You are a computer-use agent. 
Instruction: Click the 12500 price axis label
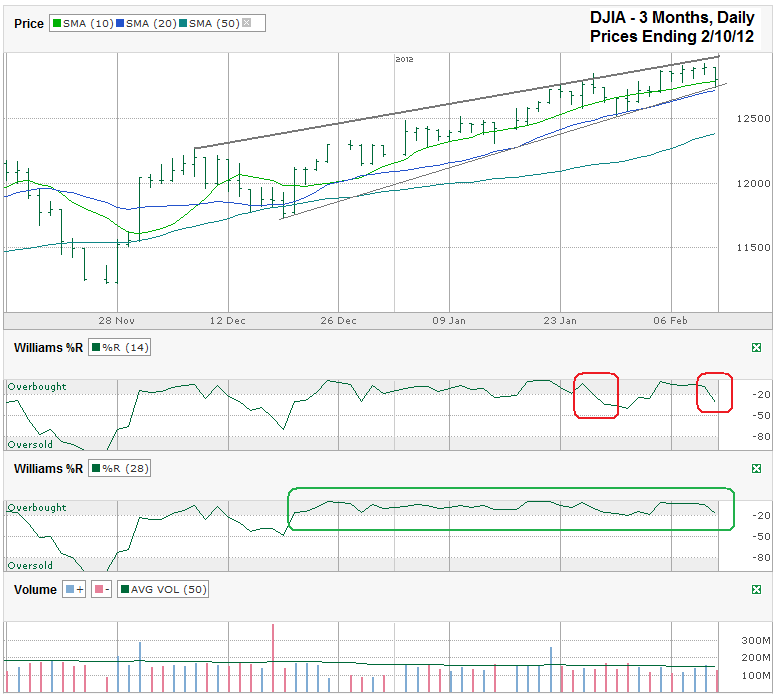[x=753, y=118]
